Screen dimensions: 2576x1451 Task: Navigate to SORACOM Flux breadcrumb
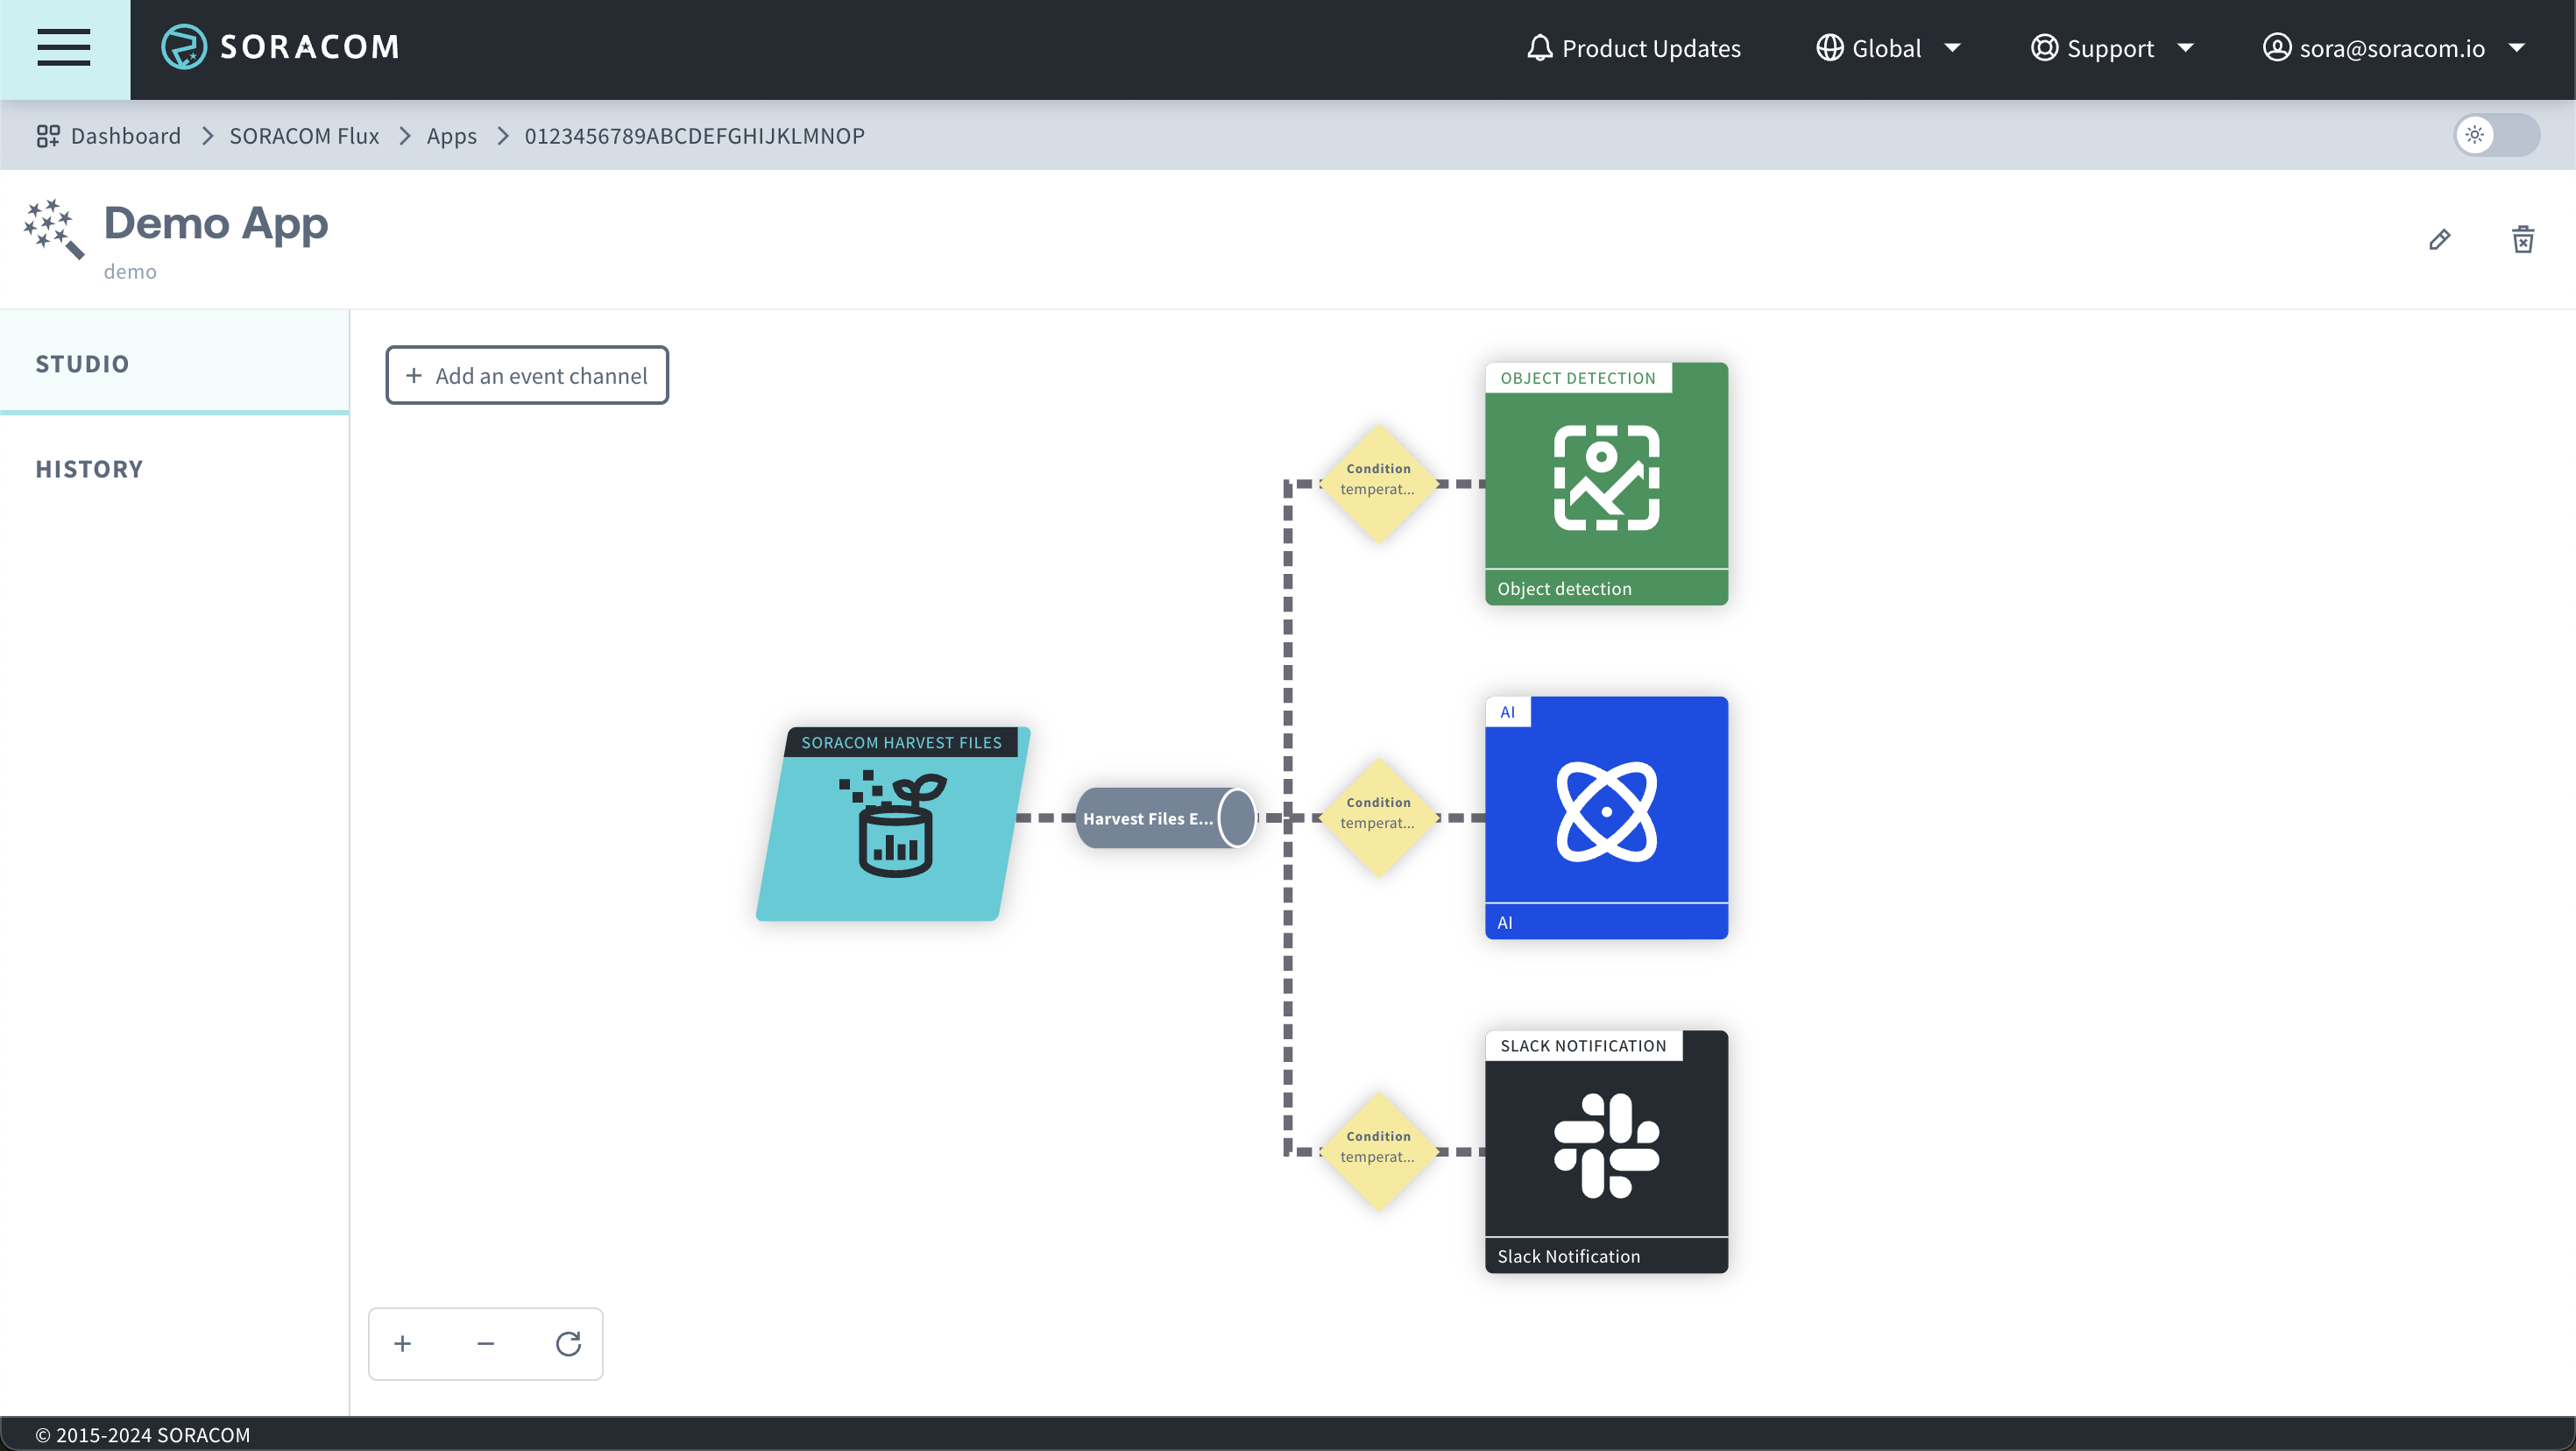coord(304,136)
